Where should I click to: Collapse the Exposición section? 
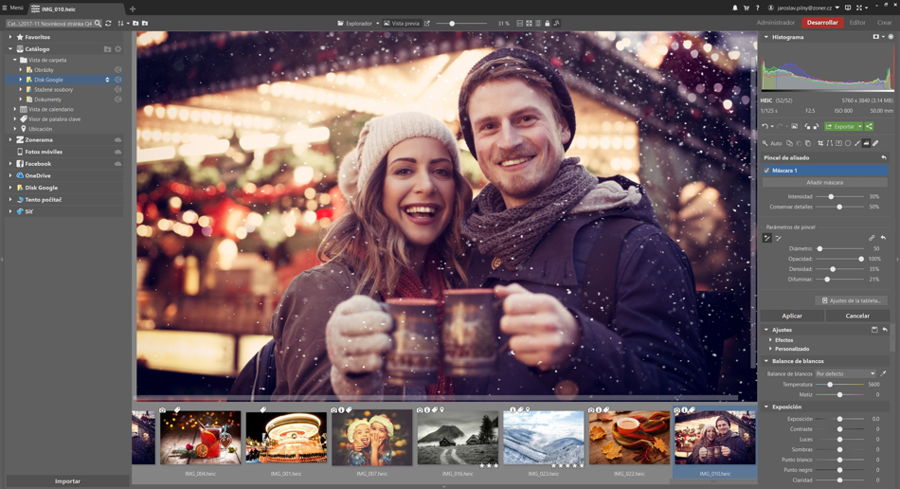click(766, 407)
